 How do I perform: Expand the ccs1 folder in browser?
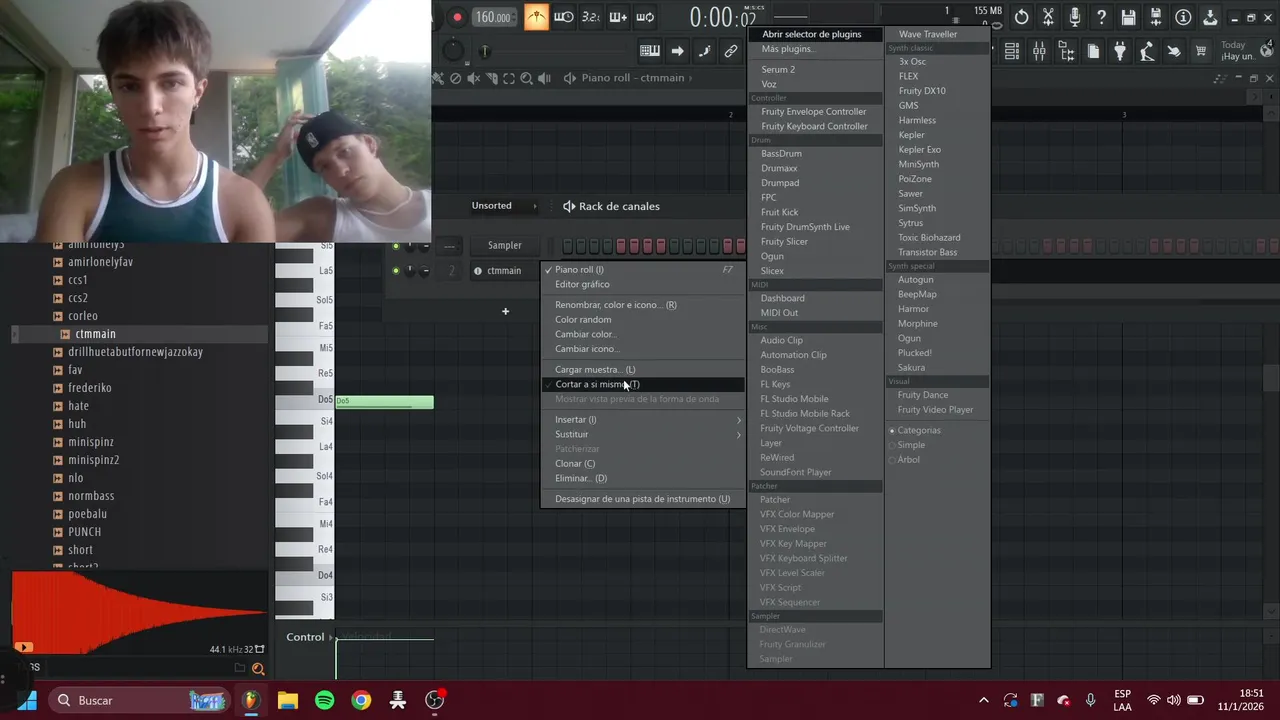coord(77,280)
